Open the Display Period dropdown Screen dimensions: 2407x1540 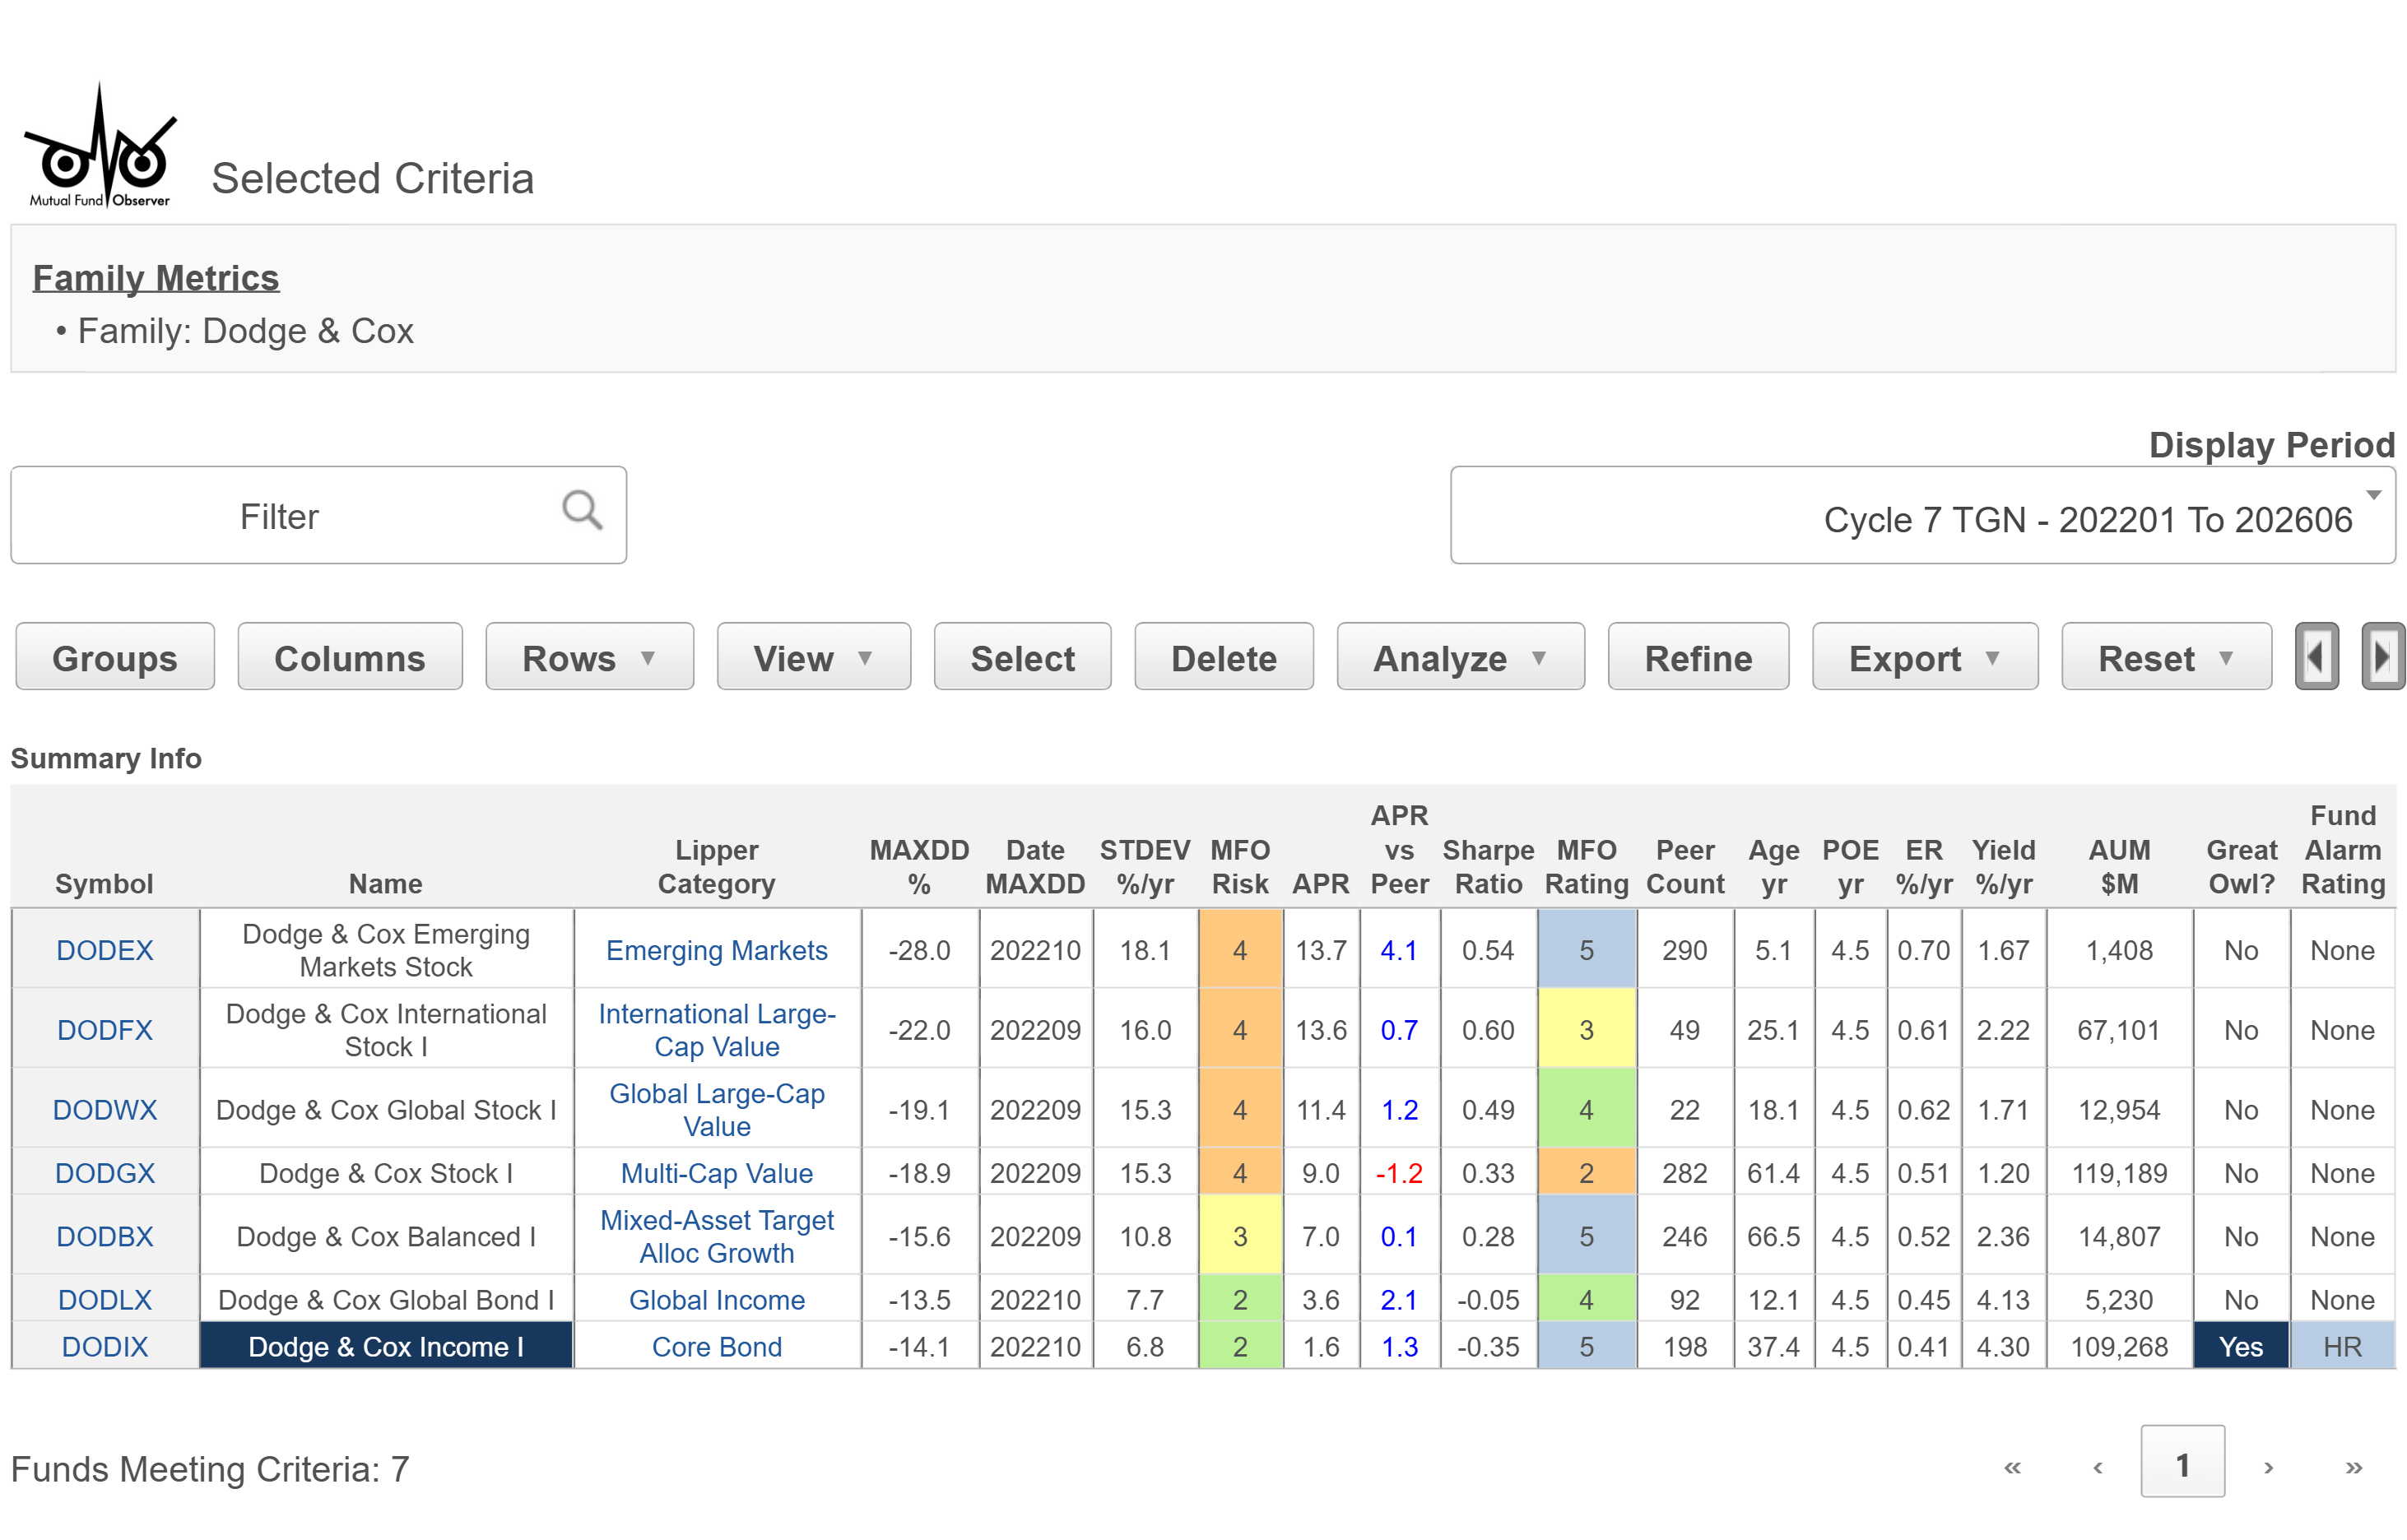1922,516
